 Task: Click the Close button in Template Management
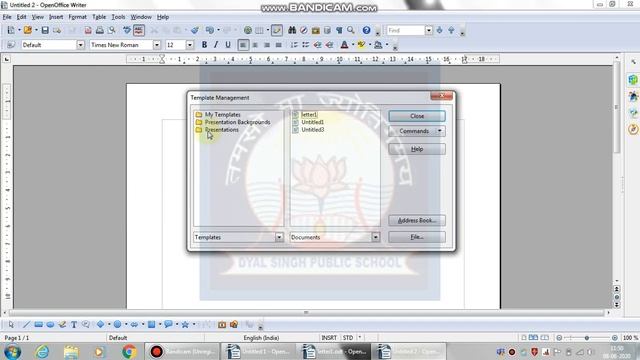click(x=417, y=116)
